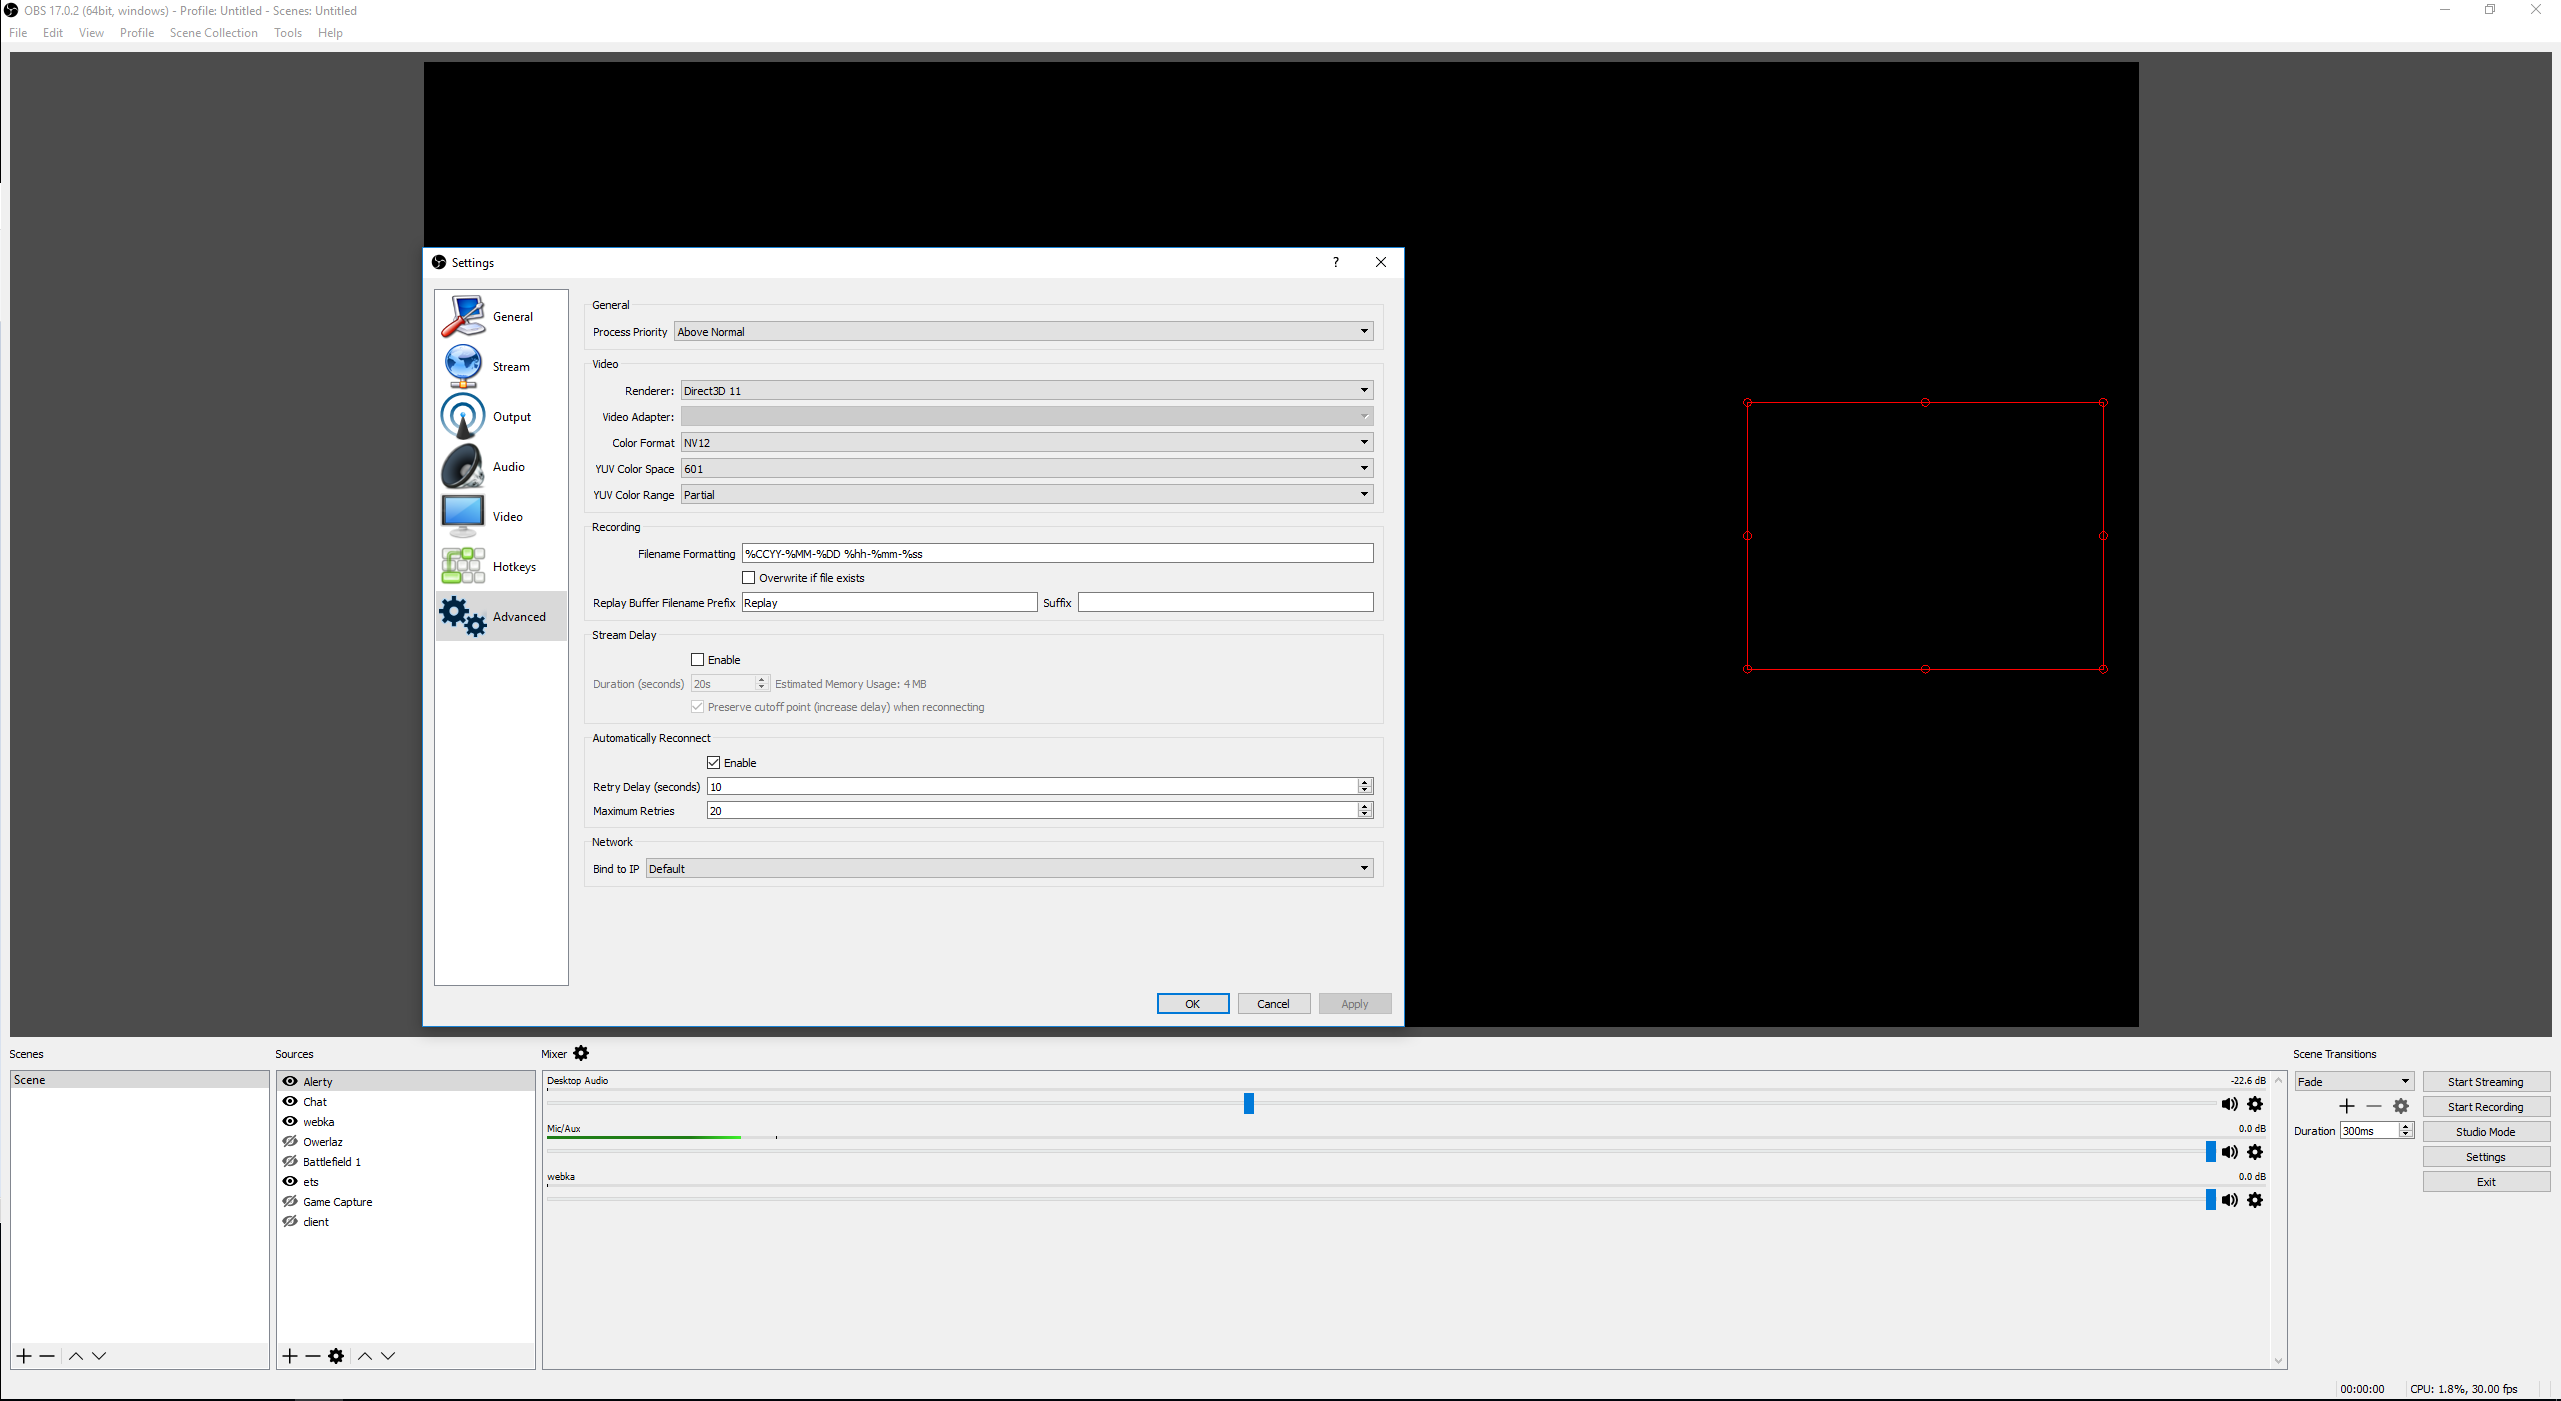Hide the webka source eye icon

coord(290,1121)
